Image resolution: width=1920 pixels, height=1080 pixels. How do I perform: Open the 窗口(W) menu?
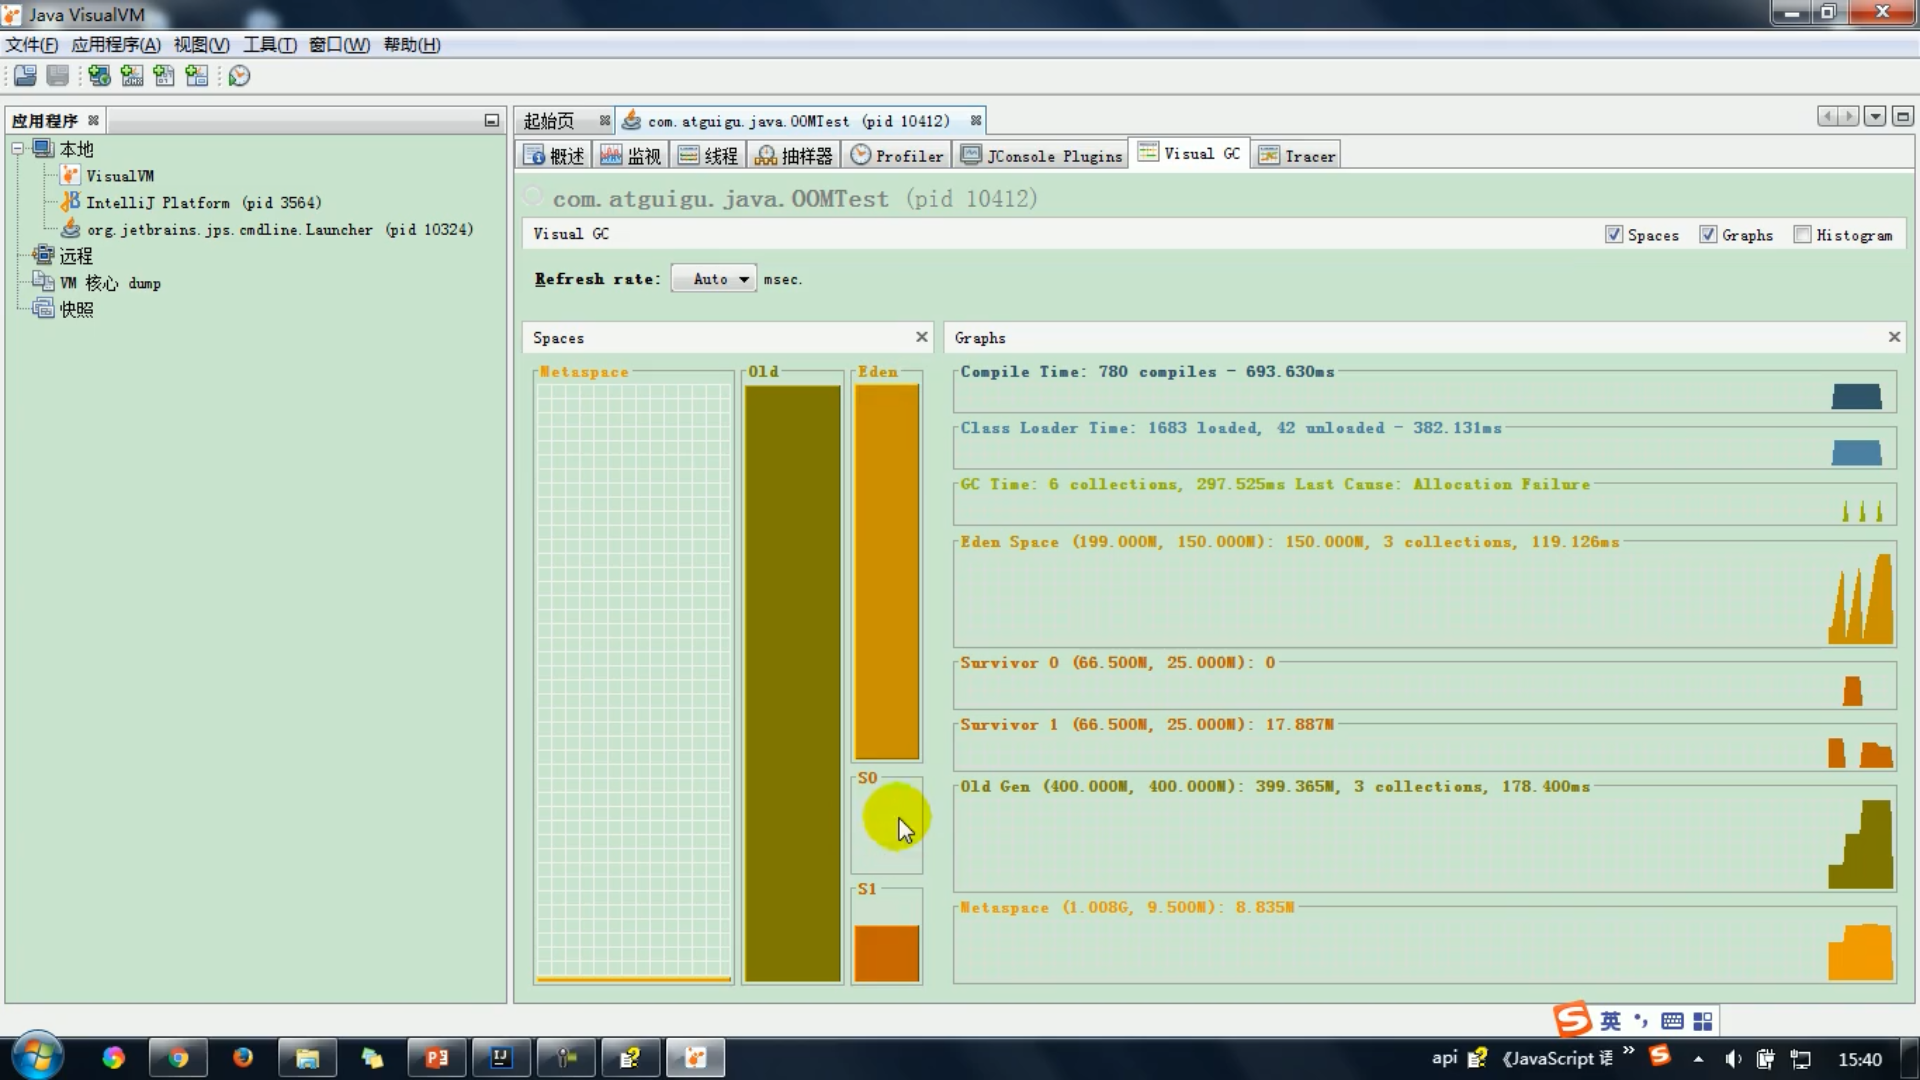click(339, 45)
